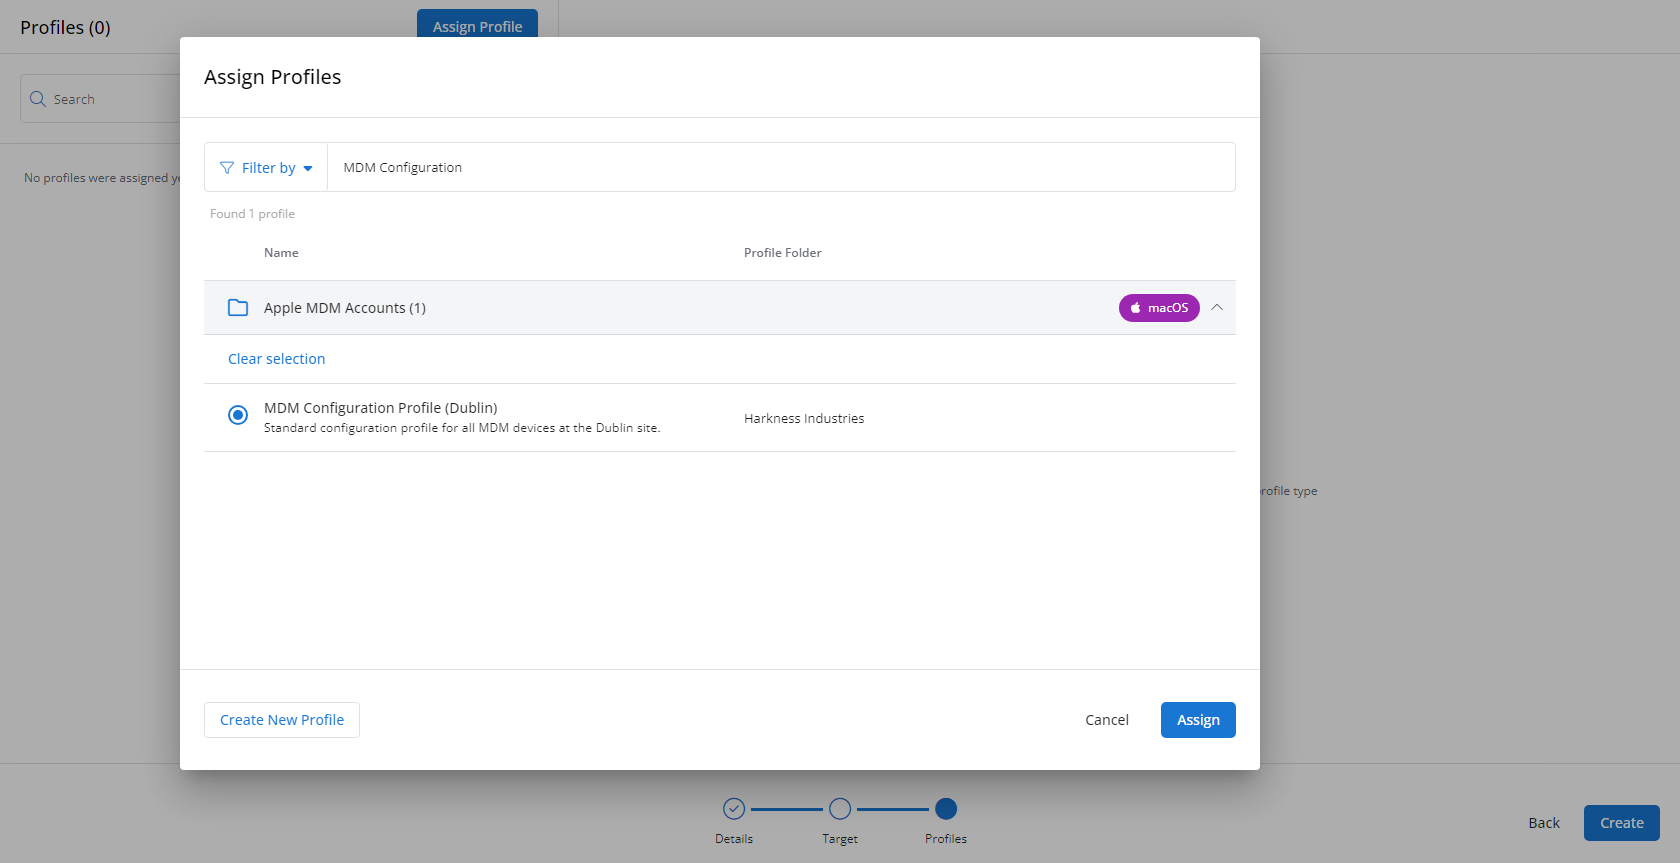The width and height of the screenshot is (1680, 863).
Task: Click the Harkness Industries folder cell
Action: tap(804, 418)
